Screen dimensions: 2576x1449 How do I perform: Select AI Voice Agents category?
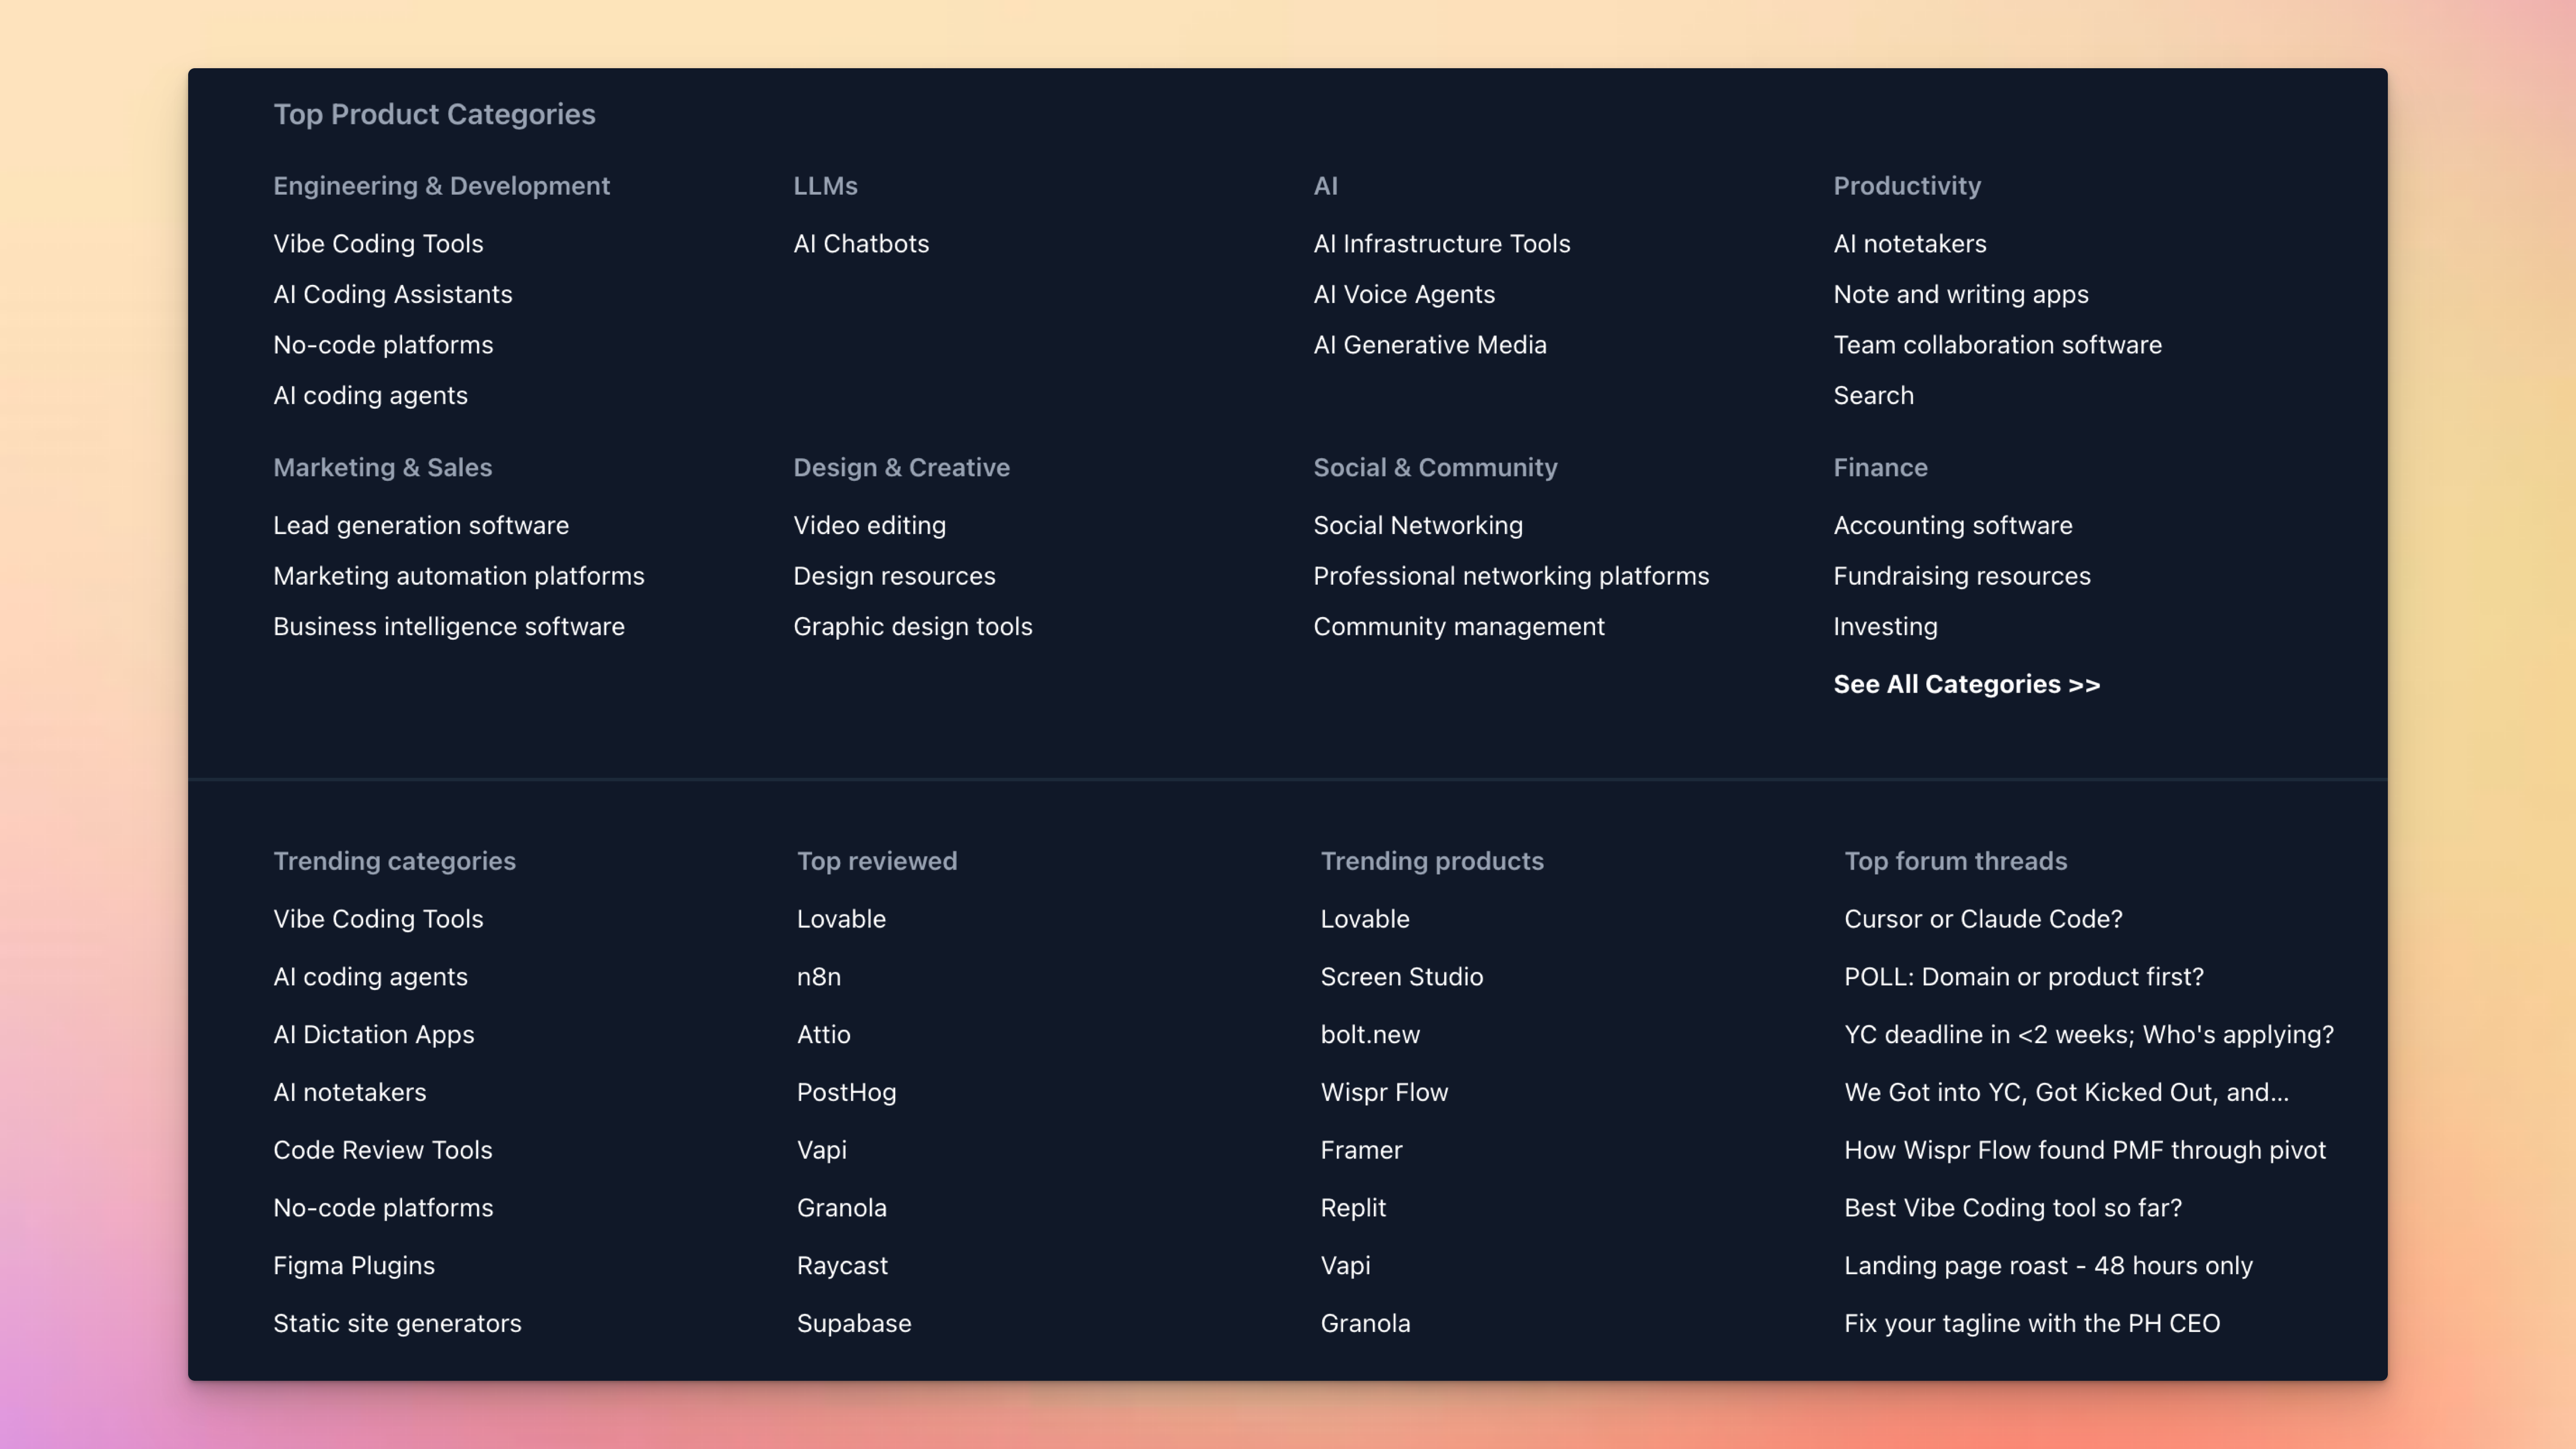click(1403, 294)
